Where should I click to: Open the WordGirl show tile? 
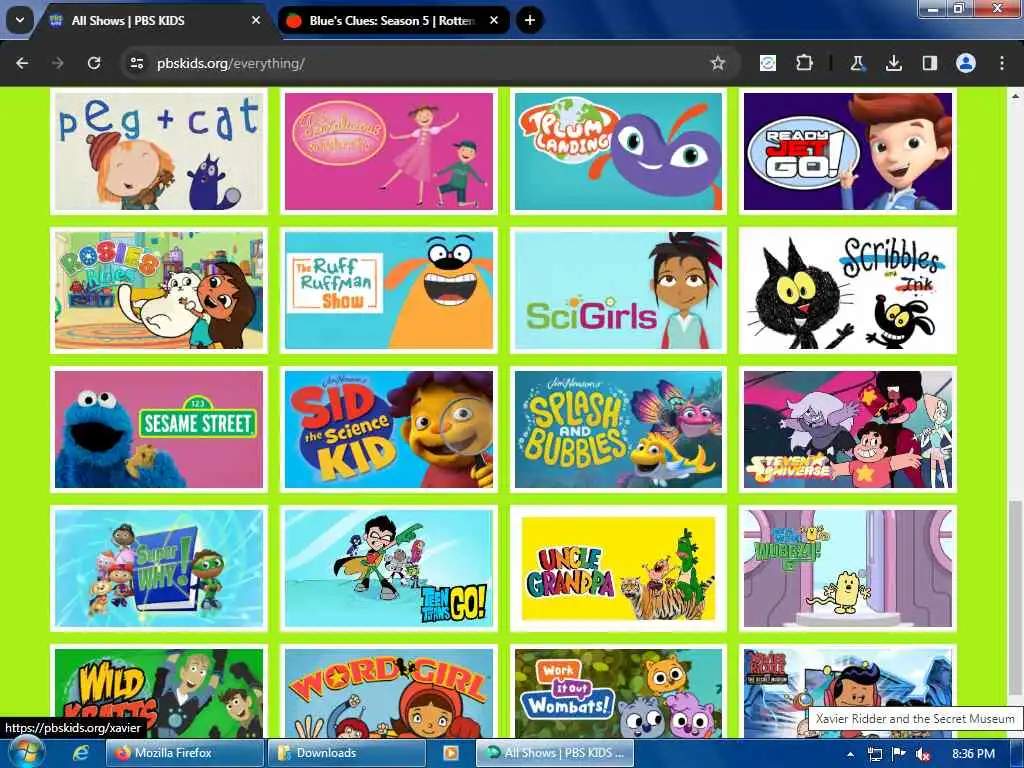point(389,691)
